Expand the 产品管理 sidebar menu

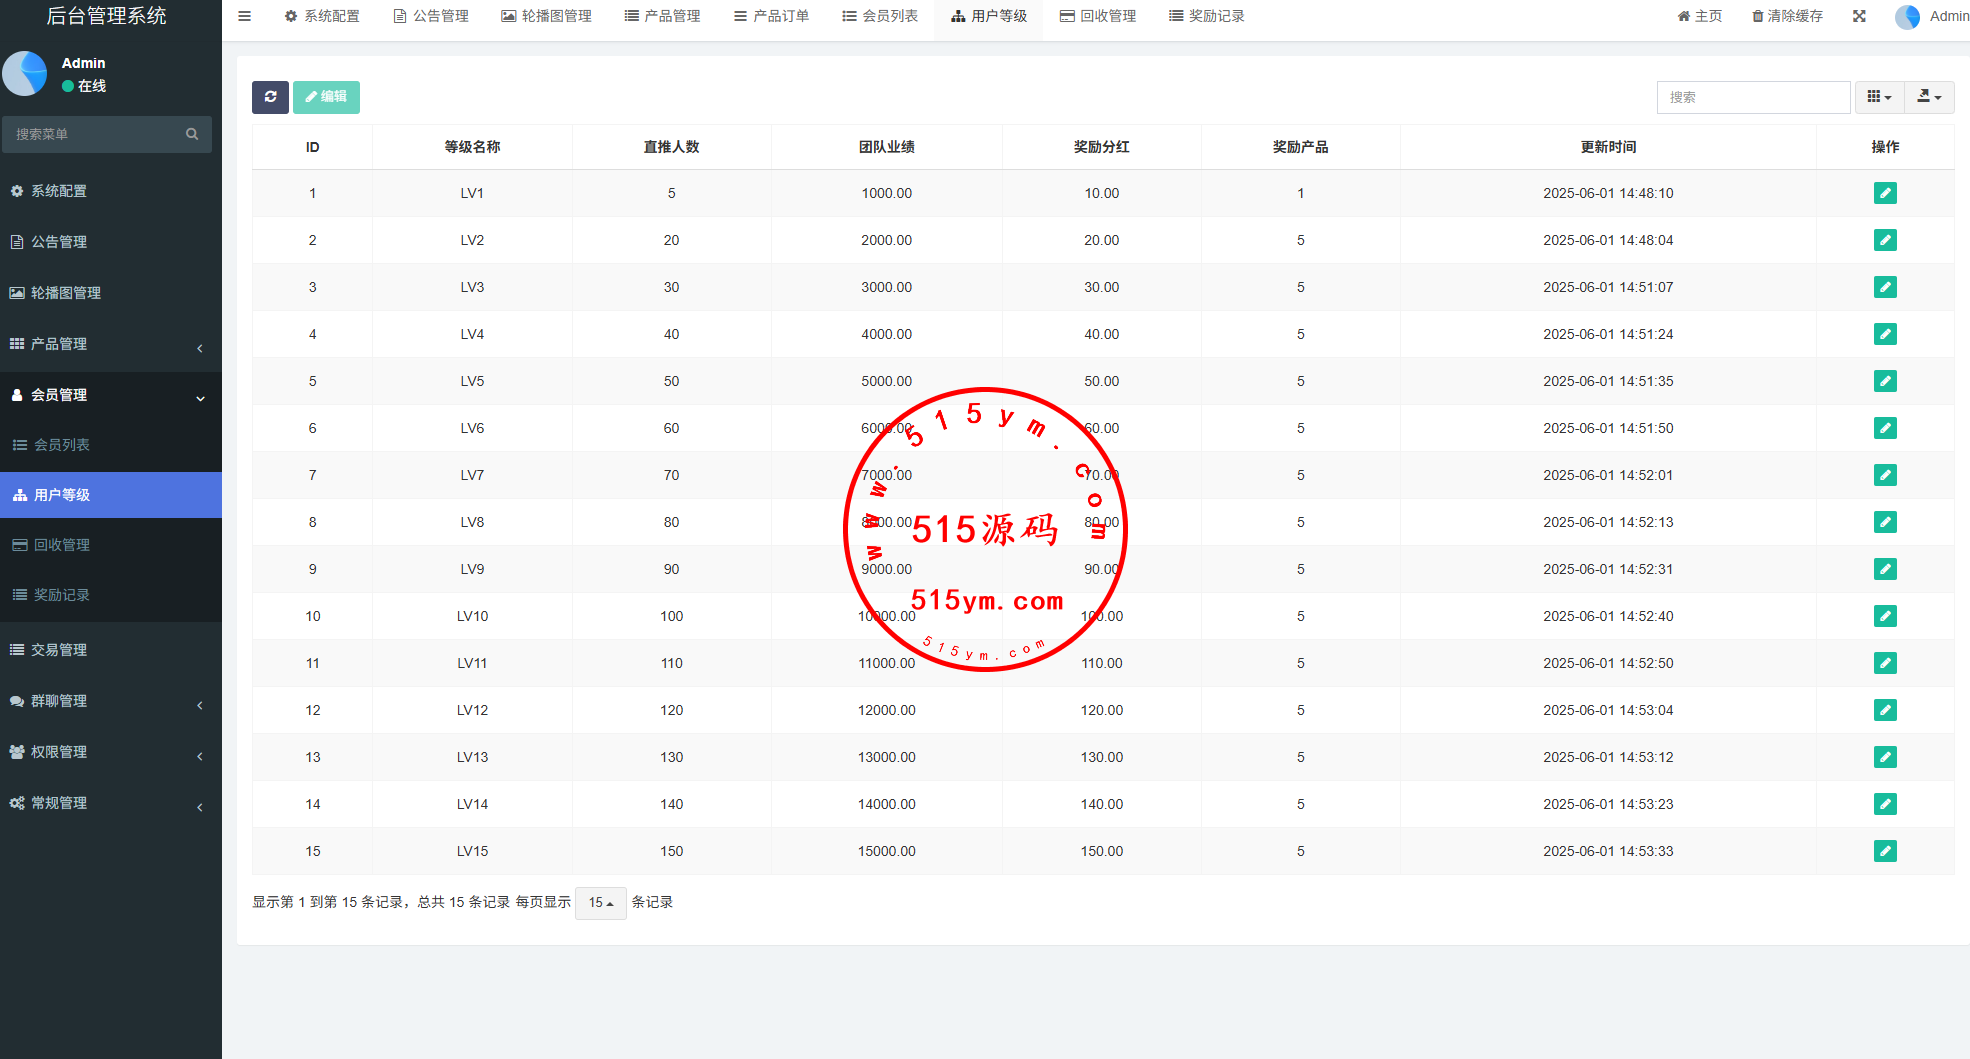110,344
